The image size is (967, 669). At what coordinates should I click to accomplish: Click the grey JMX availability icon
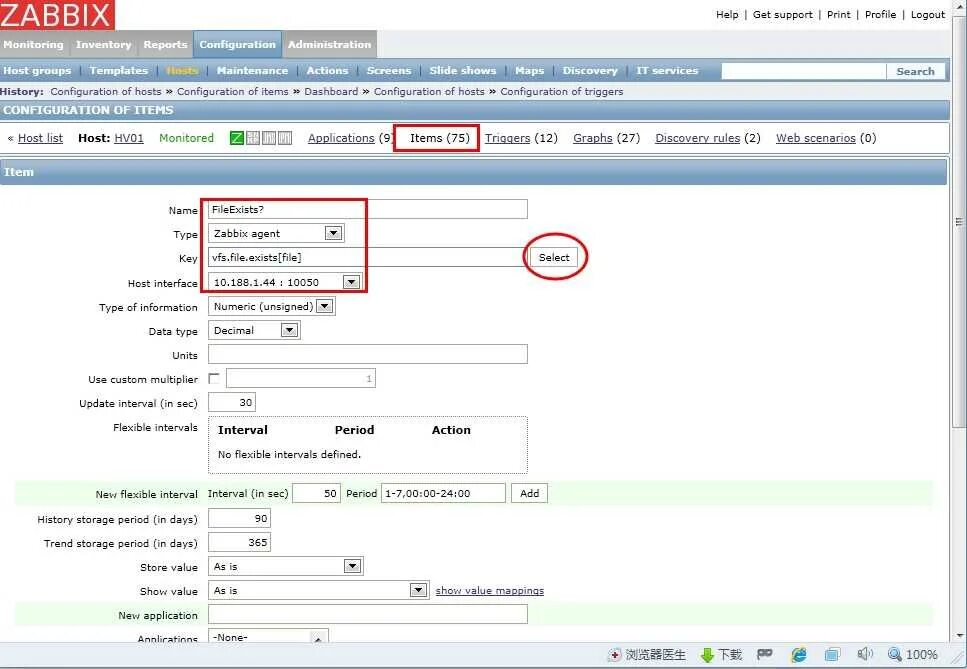tap(269, 138)
